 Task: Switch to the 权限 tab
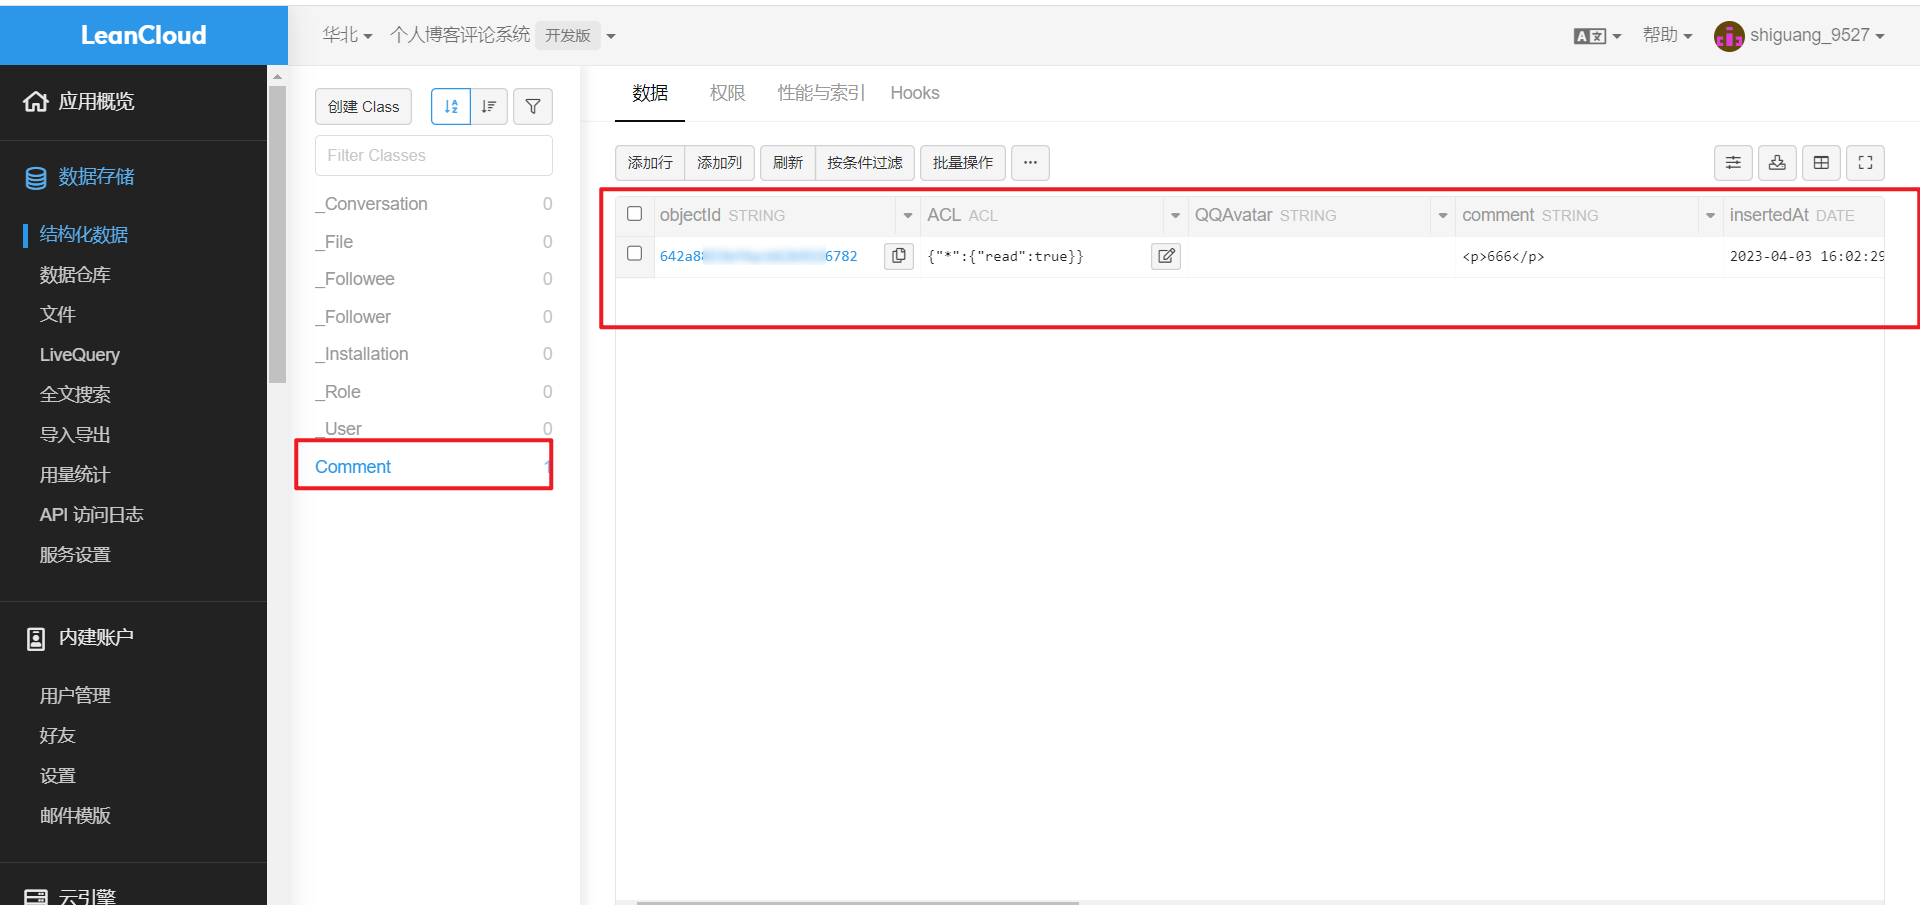pos(727,93)
